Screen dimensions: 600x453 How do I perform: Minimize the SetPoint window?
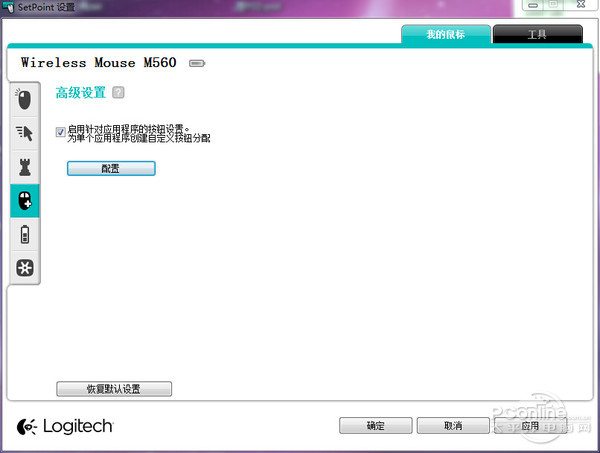coord(533,5)
